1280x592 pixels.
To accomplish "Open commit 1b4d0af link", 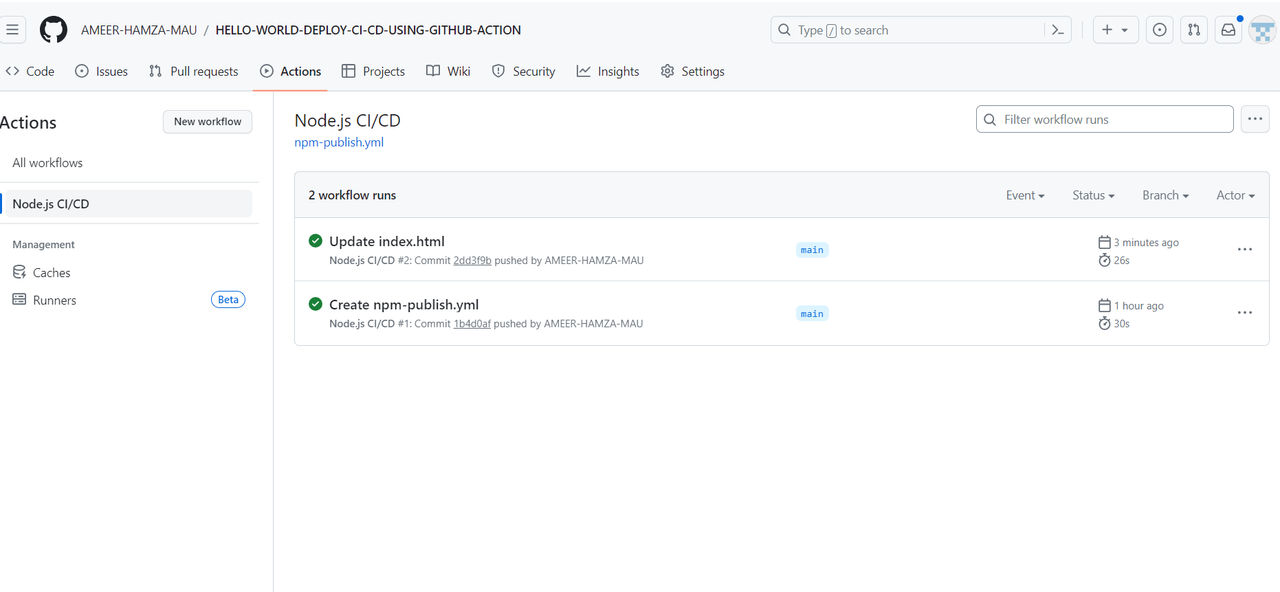I will (x=472, y=324).
